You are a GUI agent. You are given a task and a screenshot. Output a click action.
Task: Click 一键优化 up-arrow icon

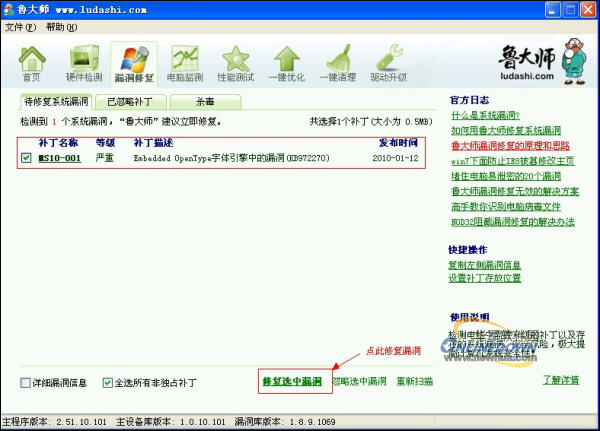tap(287, 63)
